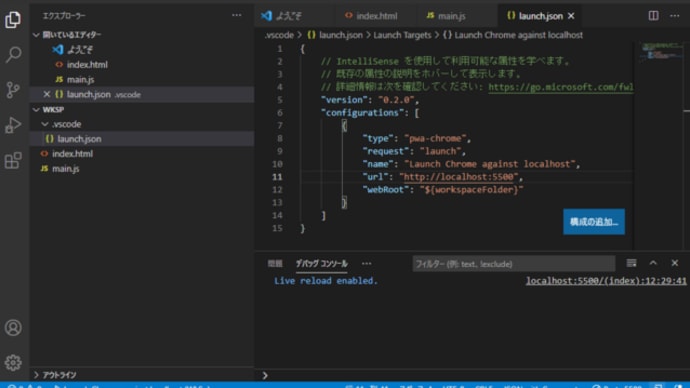Click the エクスプローラー panel title
Image resolution: width=690 pixels, height=388 pixels.
[x=64, y=16]
